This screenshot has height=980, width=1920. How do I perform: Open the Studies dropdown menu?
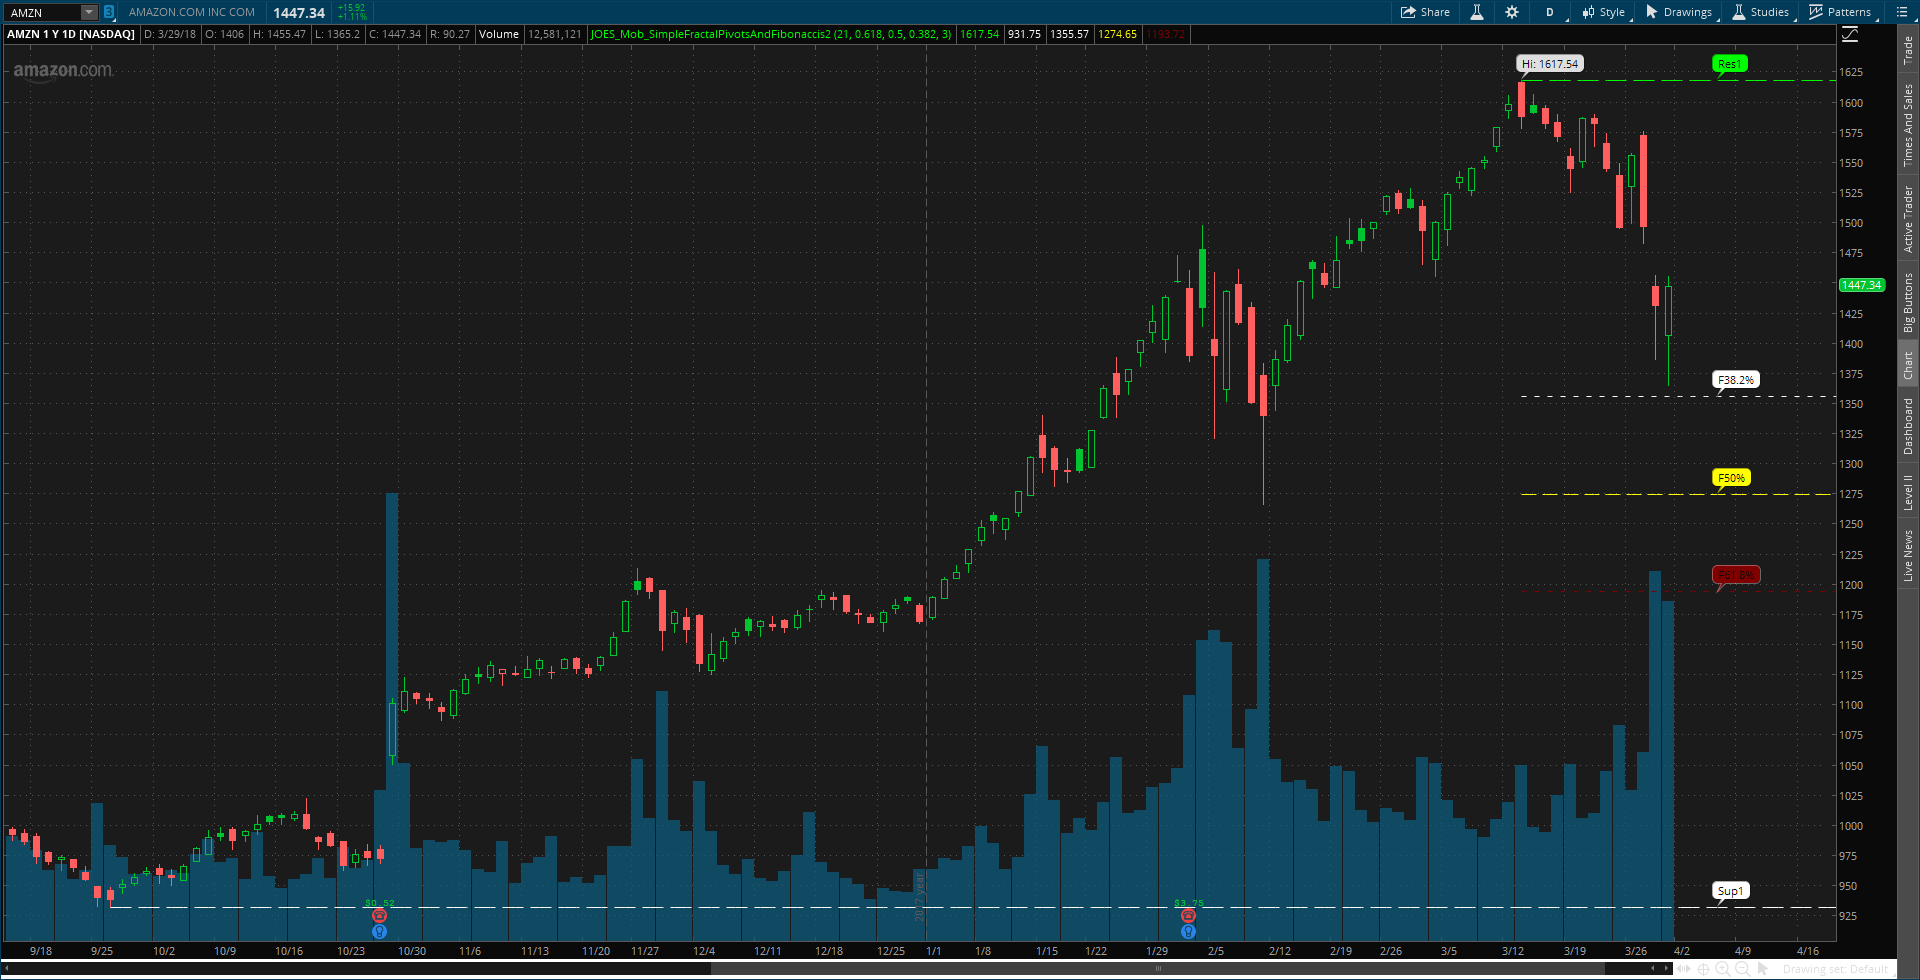click(x=1761, y=12)
